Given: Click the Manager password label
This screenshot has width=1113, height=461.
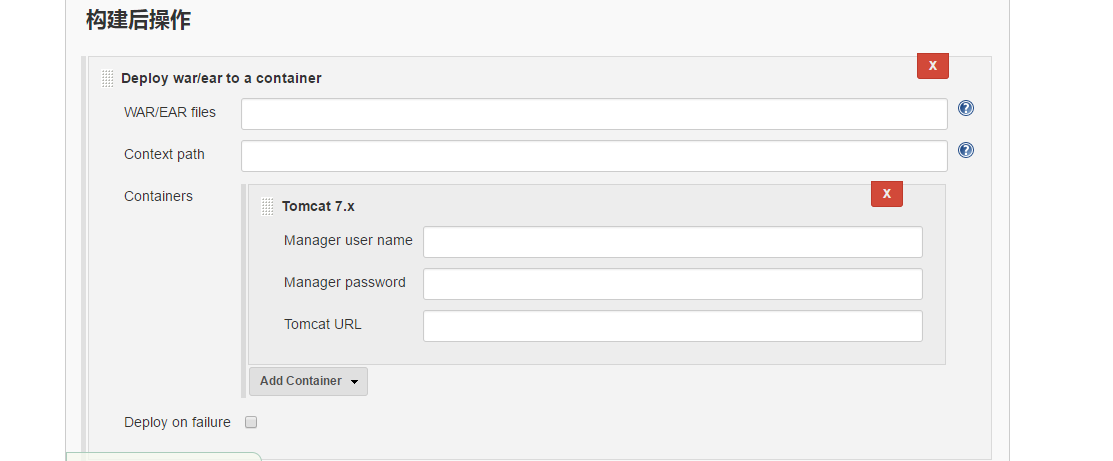Looking at the screenshot, I should pyautogui.click(x=345, y=282).
